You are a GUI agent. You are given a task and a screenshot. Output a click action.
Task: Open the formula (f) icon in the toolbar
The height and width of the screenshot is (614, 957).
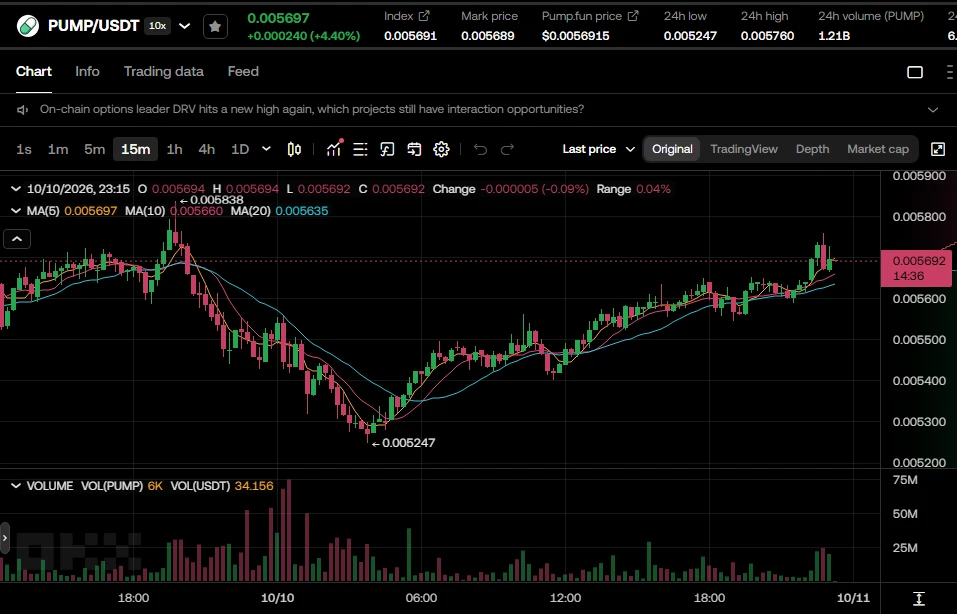[387, 149]
